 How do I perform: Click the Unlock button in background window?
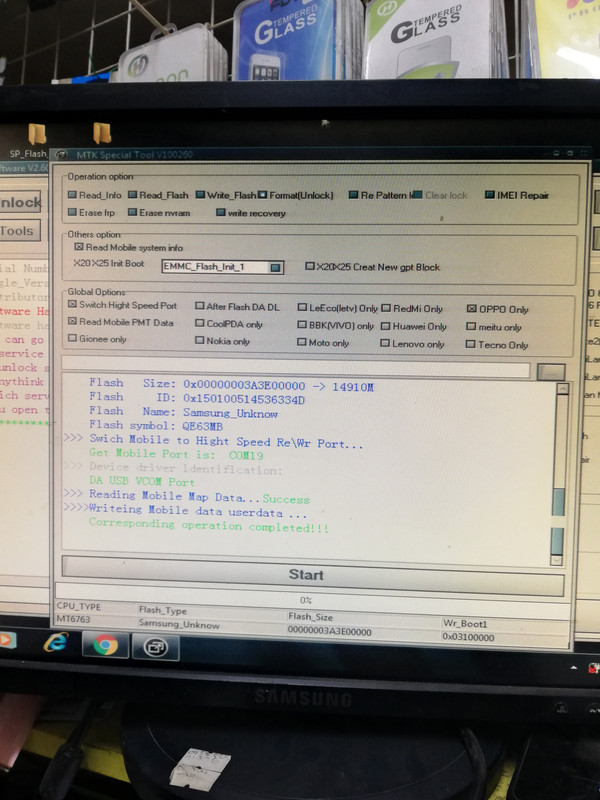[x=20, y=203]
